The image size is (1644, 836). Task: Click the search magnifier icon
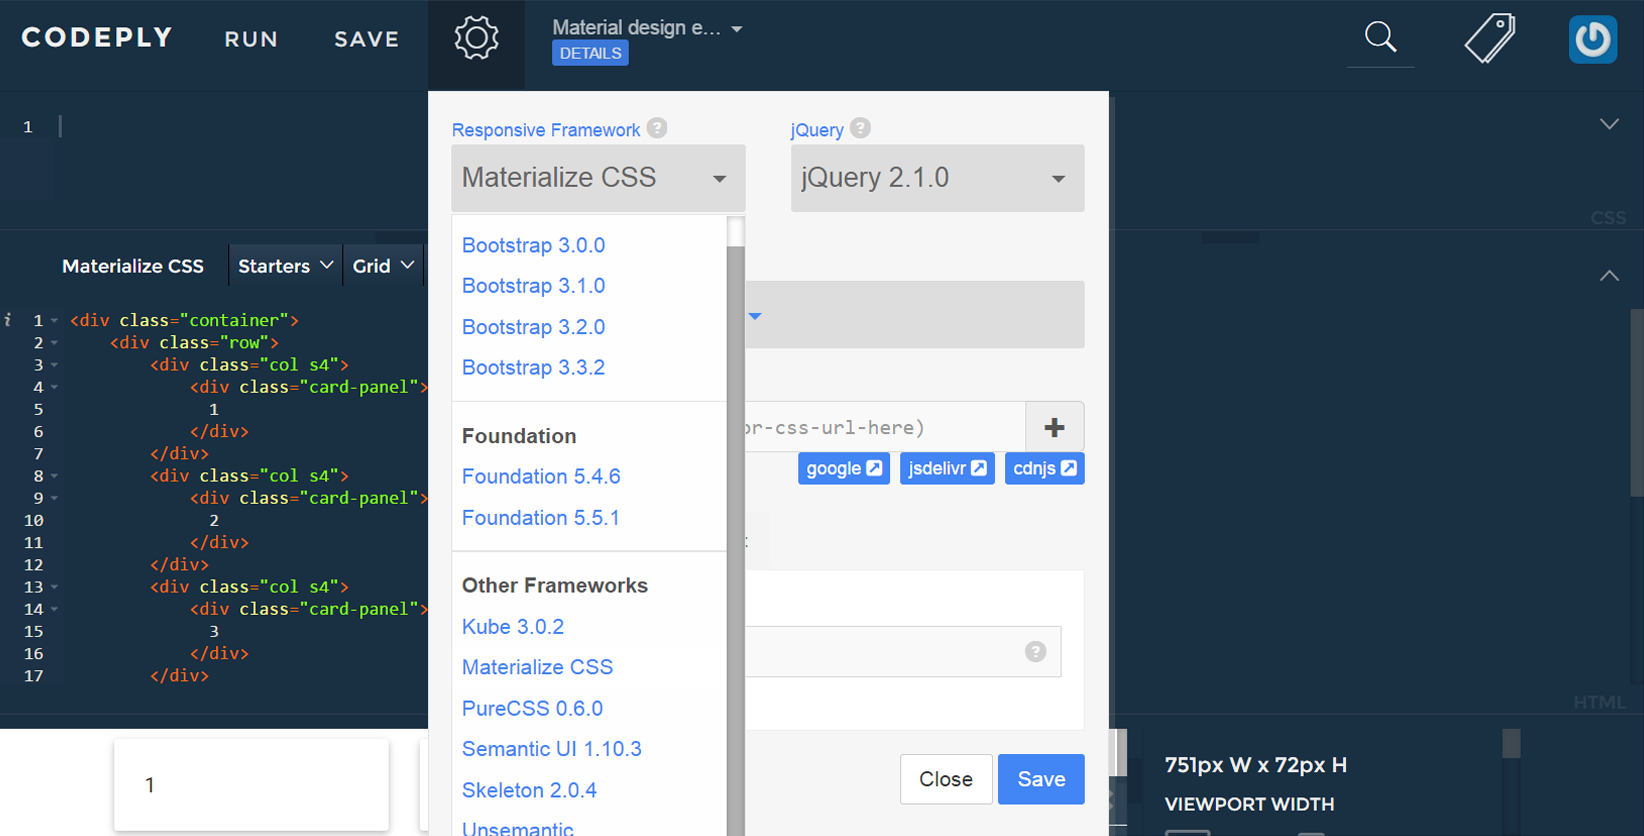coord(1380,37)
